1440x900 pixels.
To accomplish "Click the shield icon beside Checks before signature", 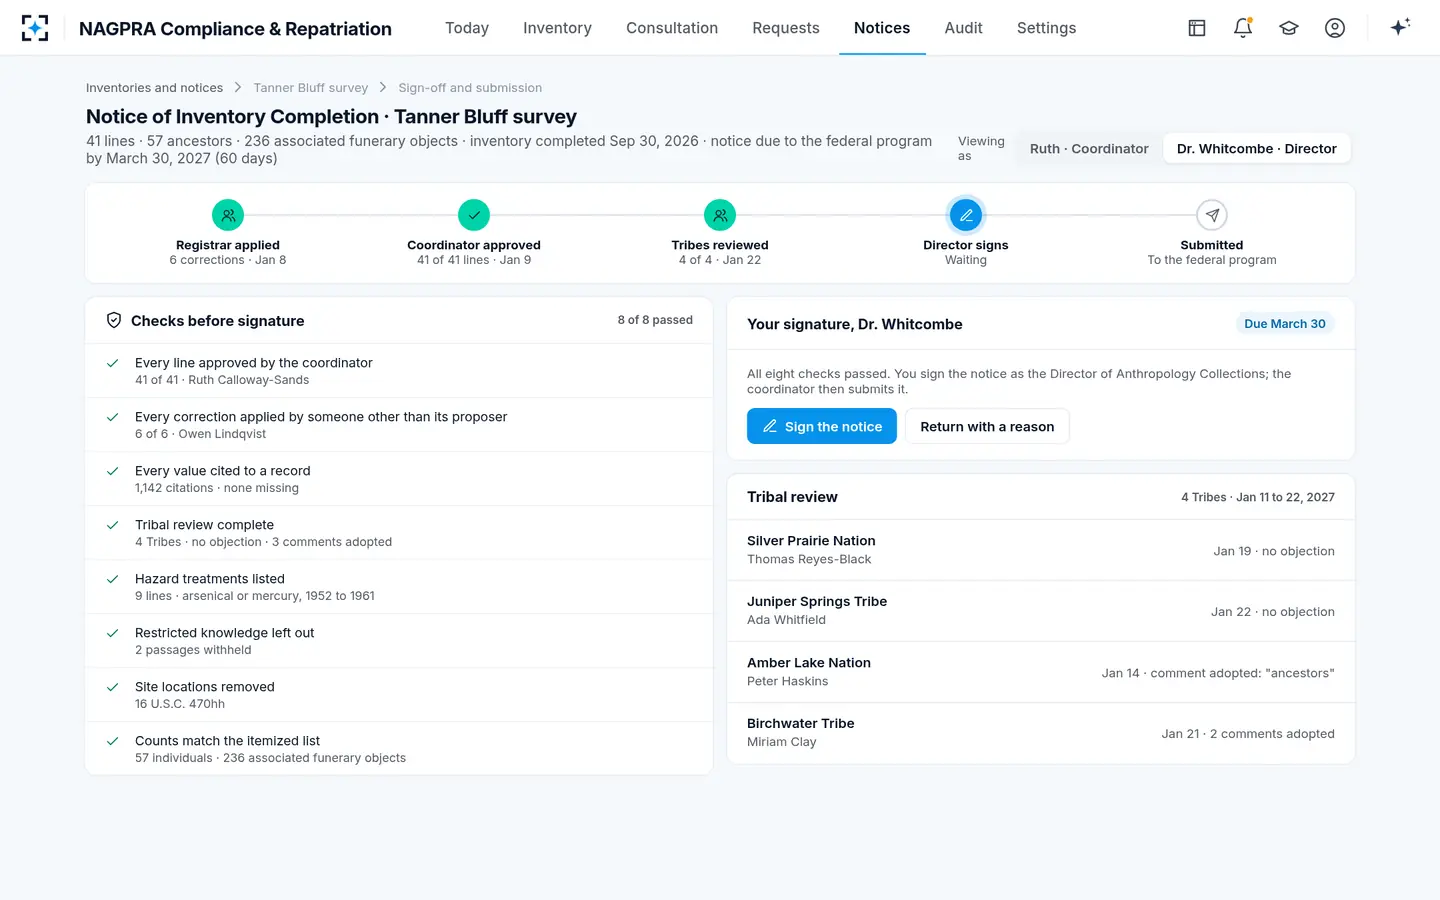I will (114, 321).
